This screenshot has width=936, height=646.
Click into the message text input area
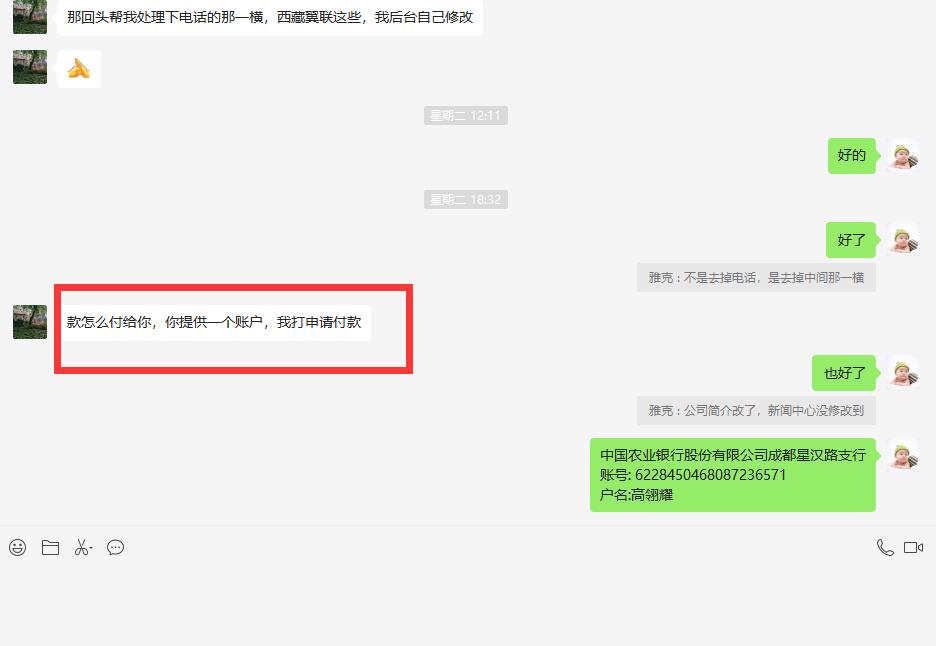[468, 600]
